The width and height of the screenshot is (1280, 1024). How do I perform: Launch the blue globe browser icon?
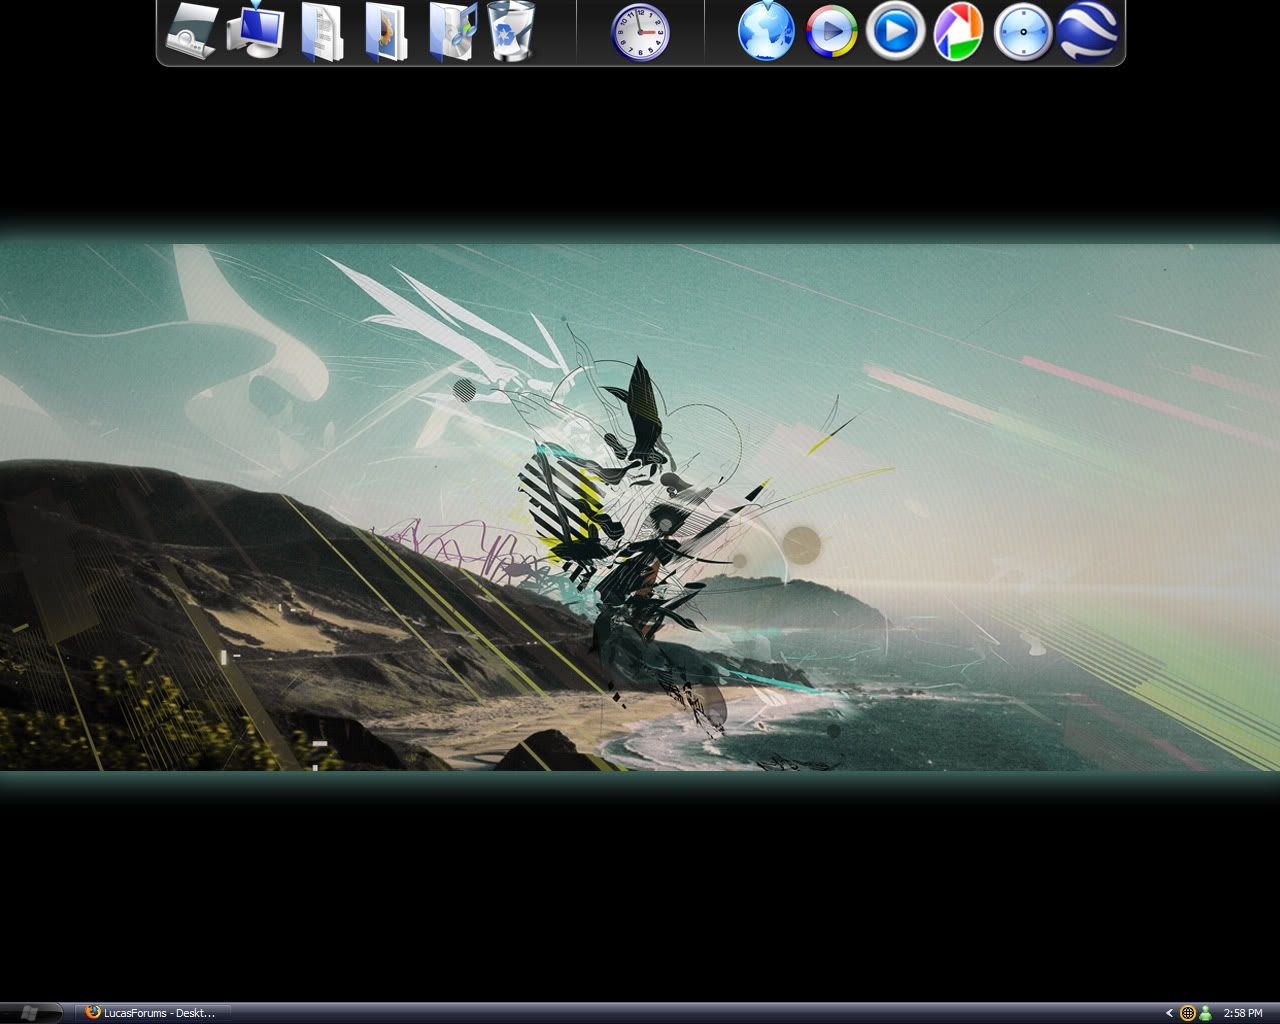[766, 31]
